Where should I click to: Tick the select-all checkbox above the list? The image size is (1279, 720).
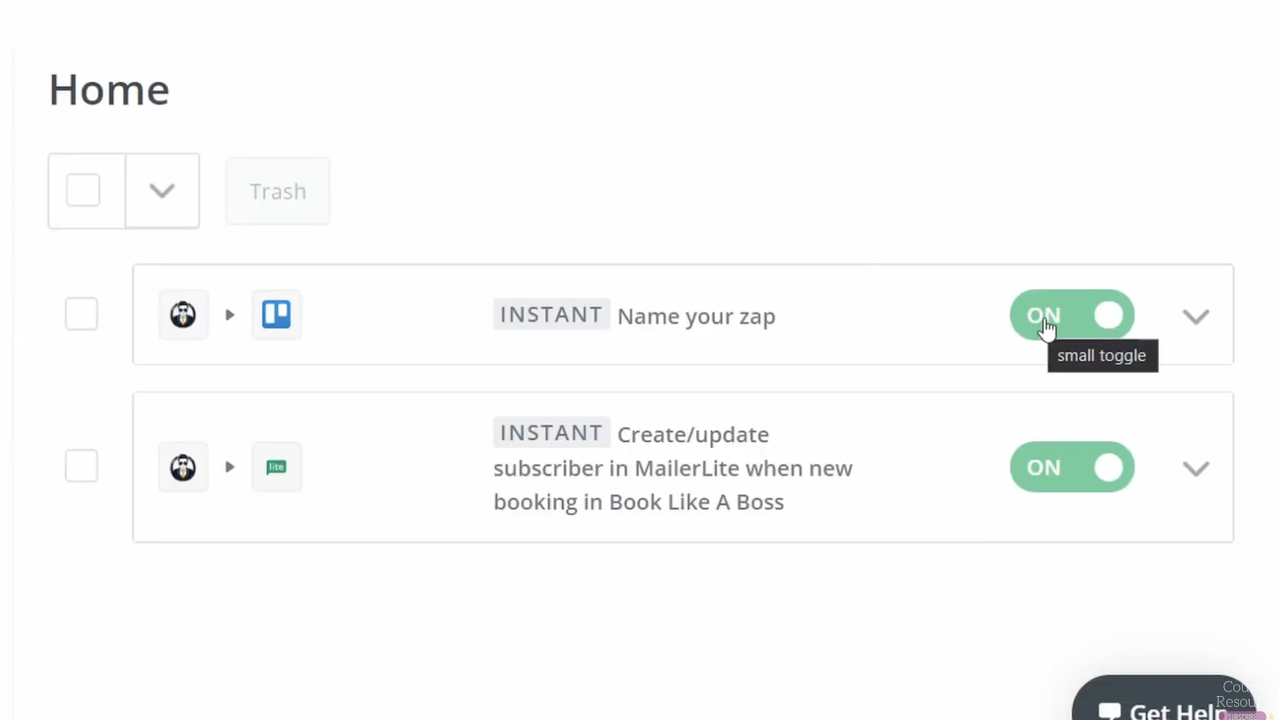[83, 190]
